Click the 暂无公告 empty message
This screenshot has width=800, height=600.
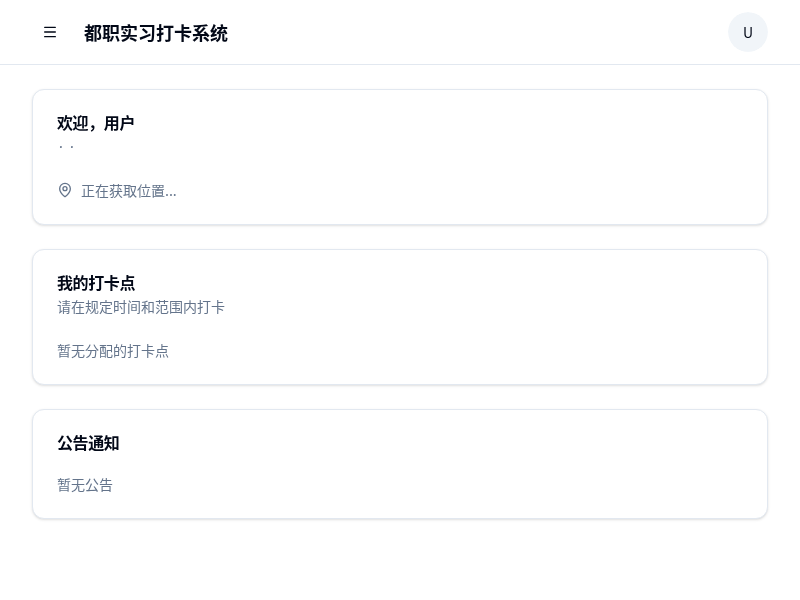tap(85, 485)
